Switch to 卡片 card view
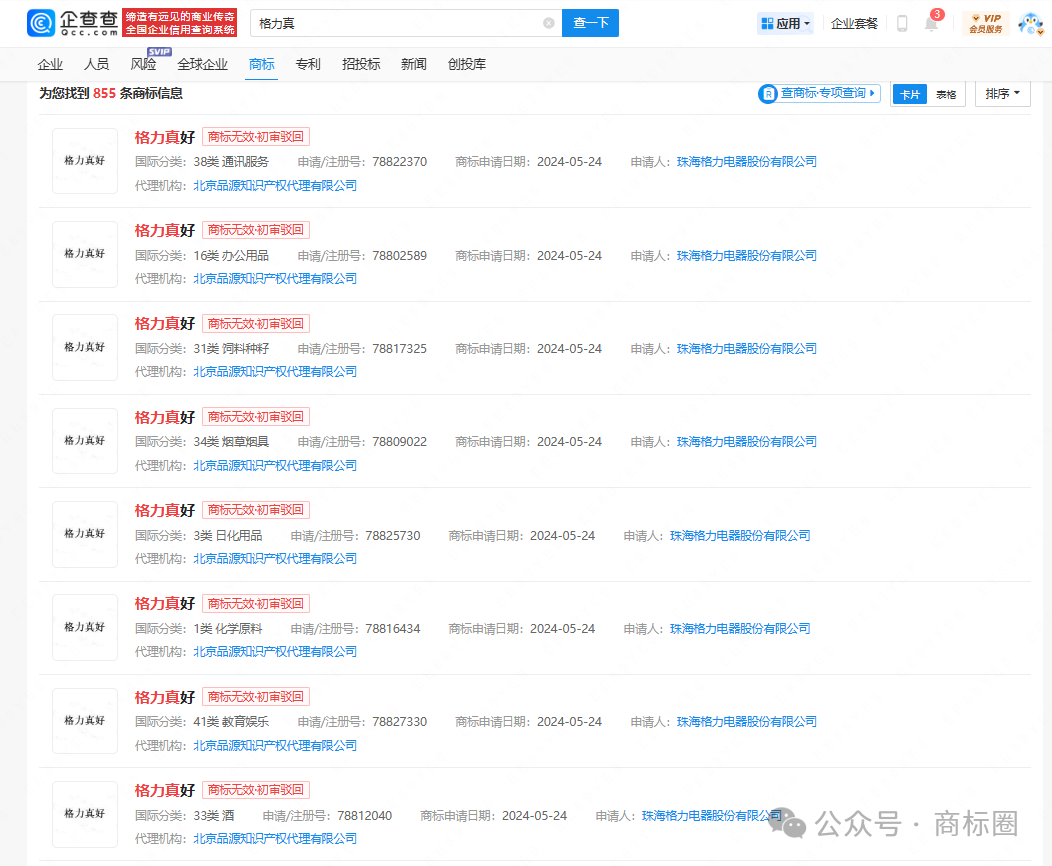 pyautogui.click(x=910, y=95)
